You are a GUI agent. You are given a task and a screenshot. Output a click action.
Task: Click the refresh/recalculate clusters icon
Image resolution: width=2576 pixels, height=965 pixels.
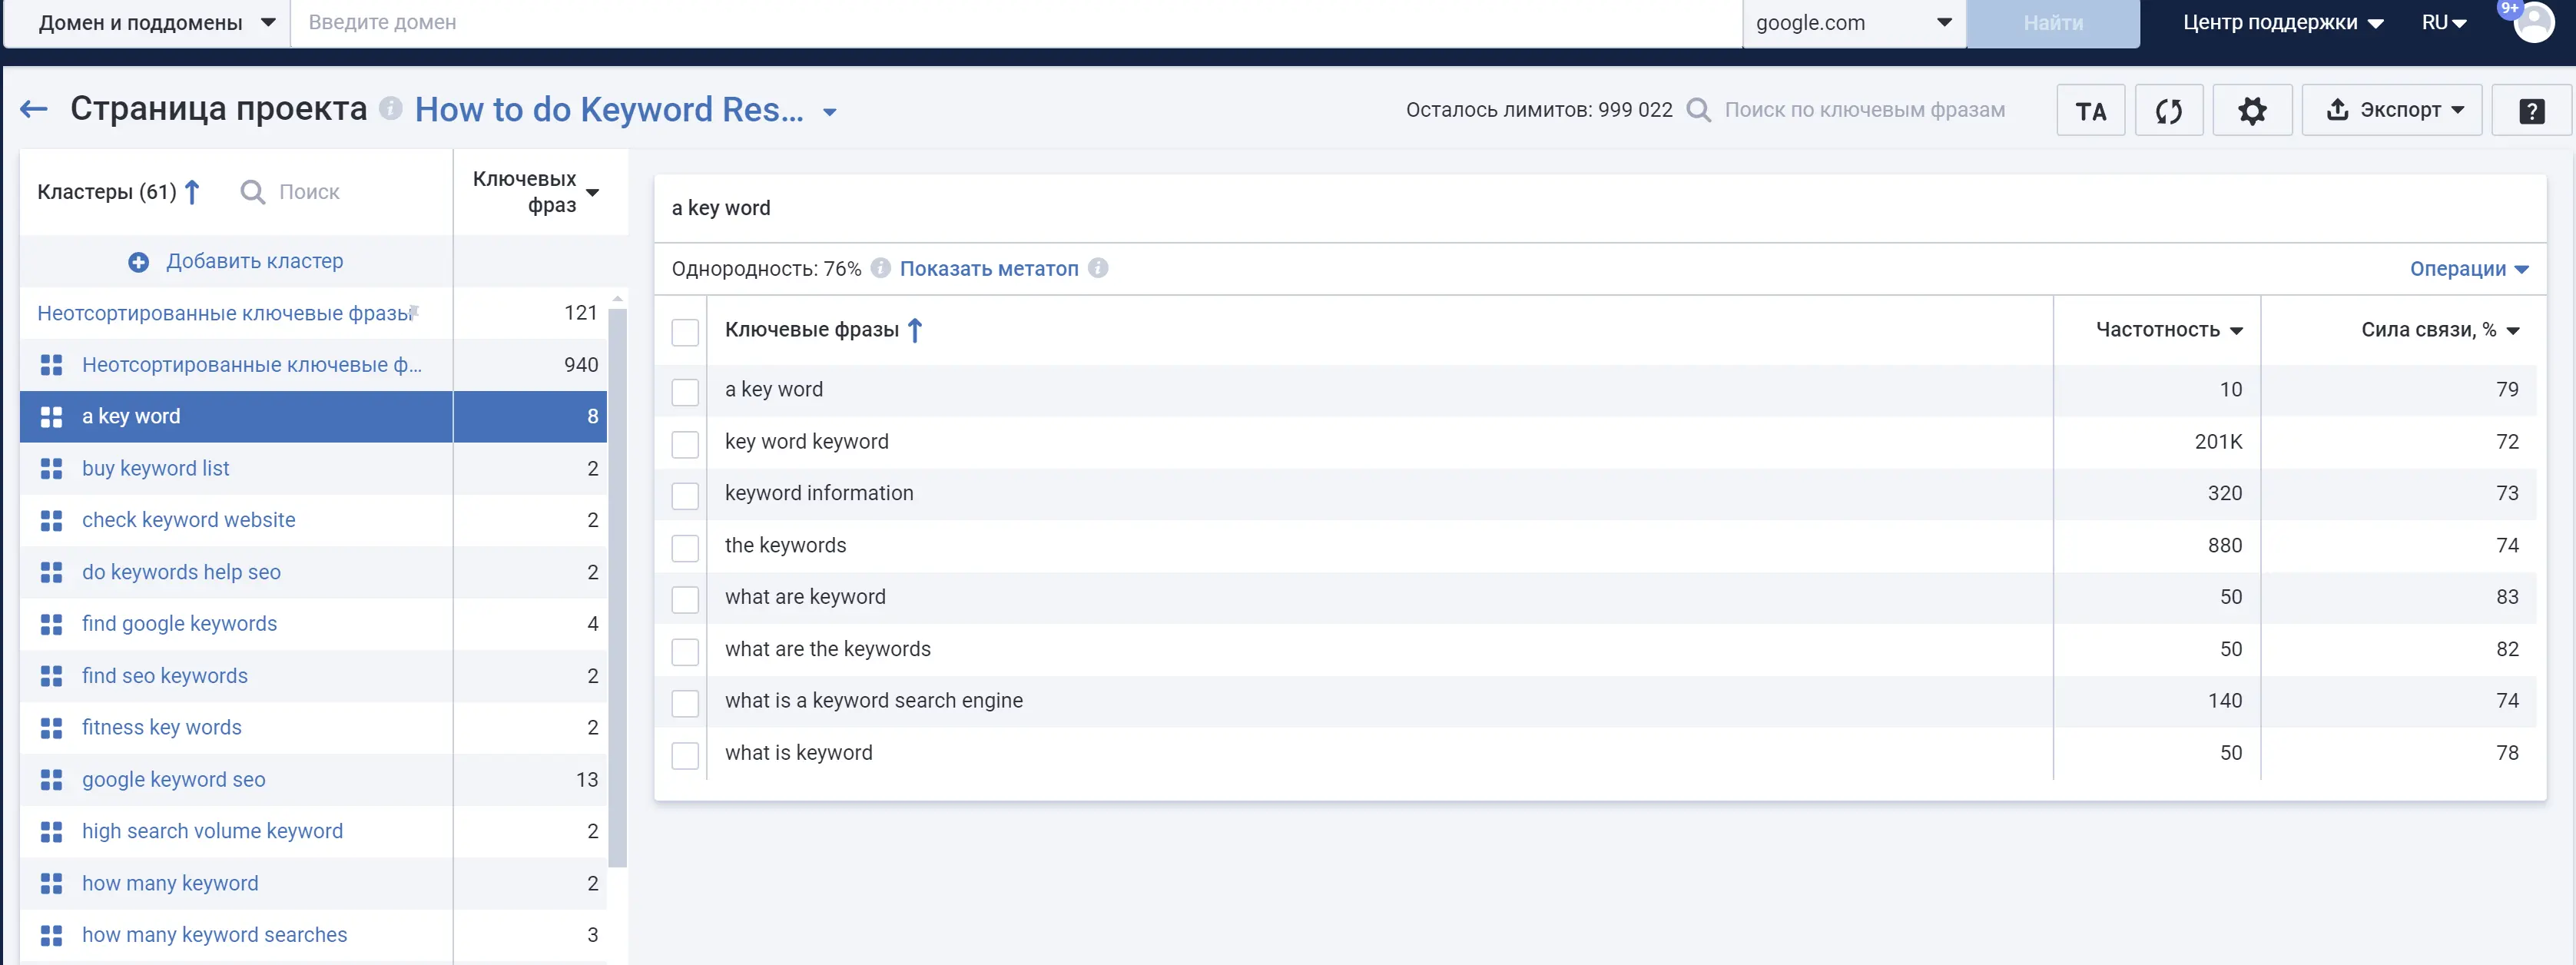(x=2170, y=110)
